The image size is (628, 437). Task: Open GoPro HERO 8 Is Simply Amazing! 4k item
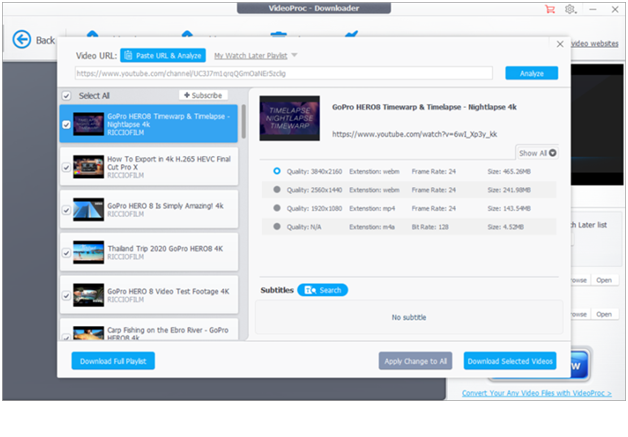pos(149,209)
